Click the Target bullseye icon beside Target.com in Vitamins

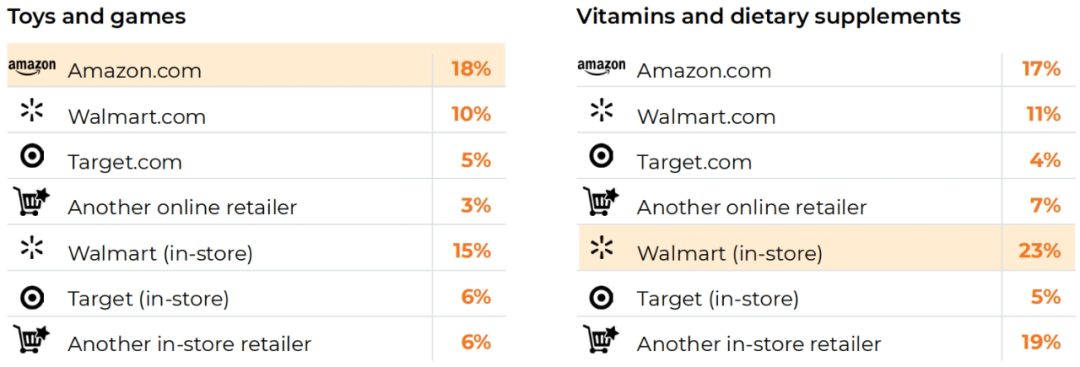coord(602,156)
